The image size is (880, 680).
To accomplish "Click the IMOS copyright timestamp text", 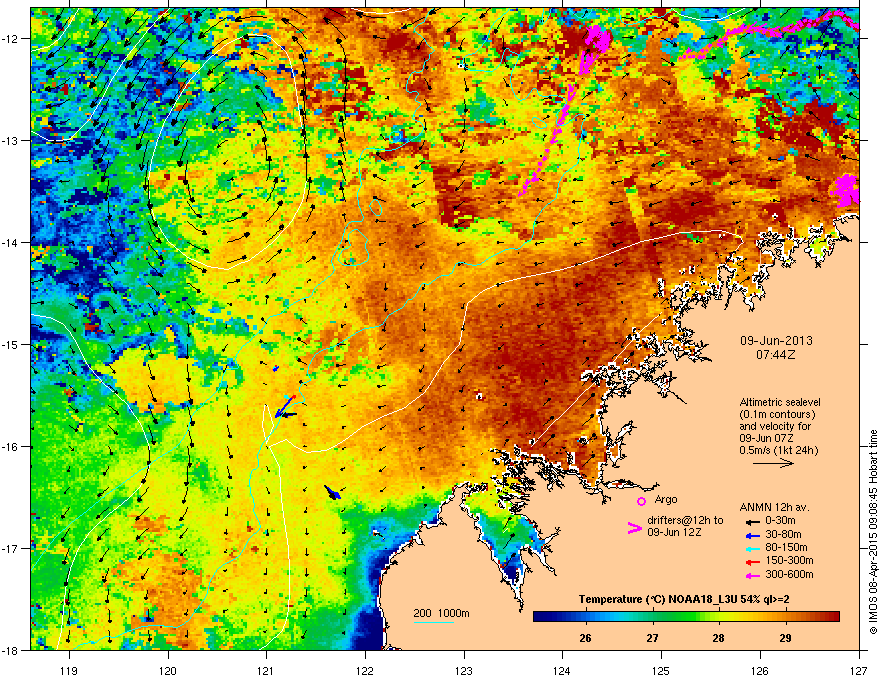I will [x=873, y=532].
